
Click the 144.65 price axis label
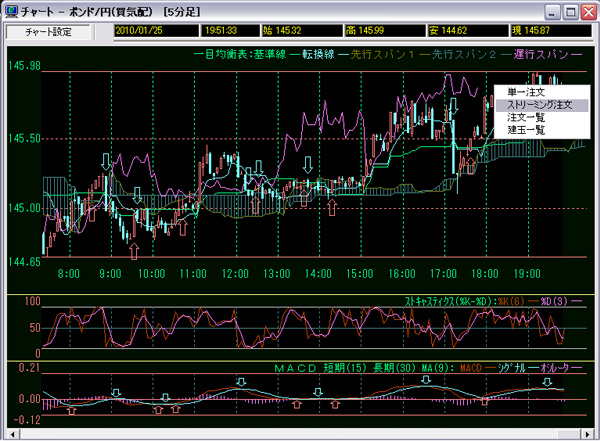click(x=24, y=262)
